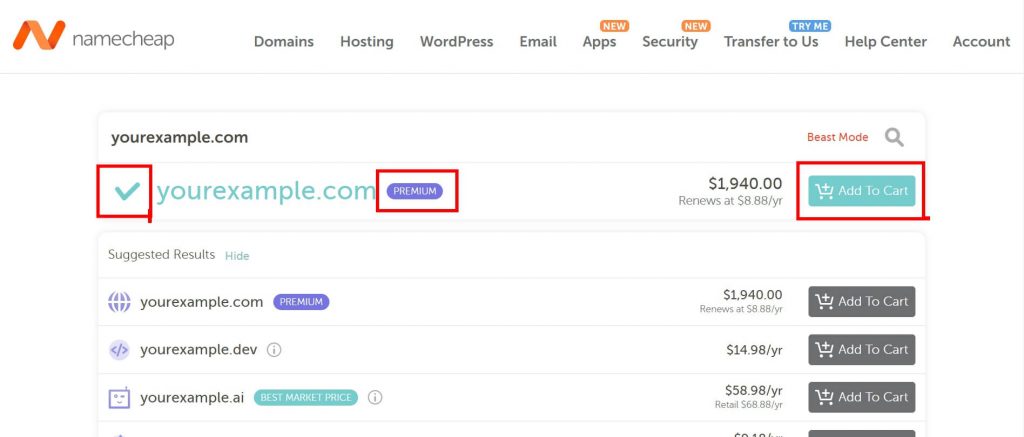Viewport: 1024px width, 437px height.
Task: Click robot icon beside yourexample.ai
Action: (x=119, y=397)
